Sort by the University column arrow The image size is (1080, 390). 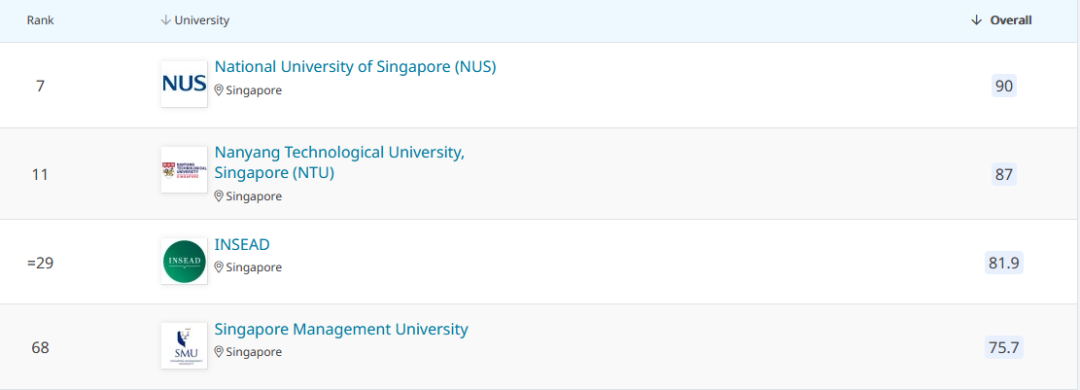[x=165, y=21]
